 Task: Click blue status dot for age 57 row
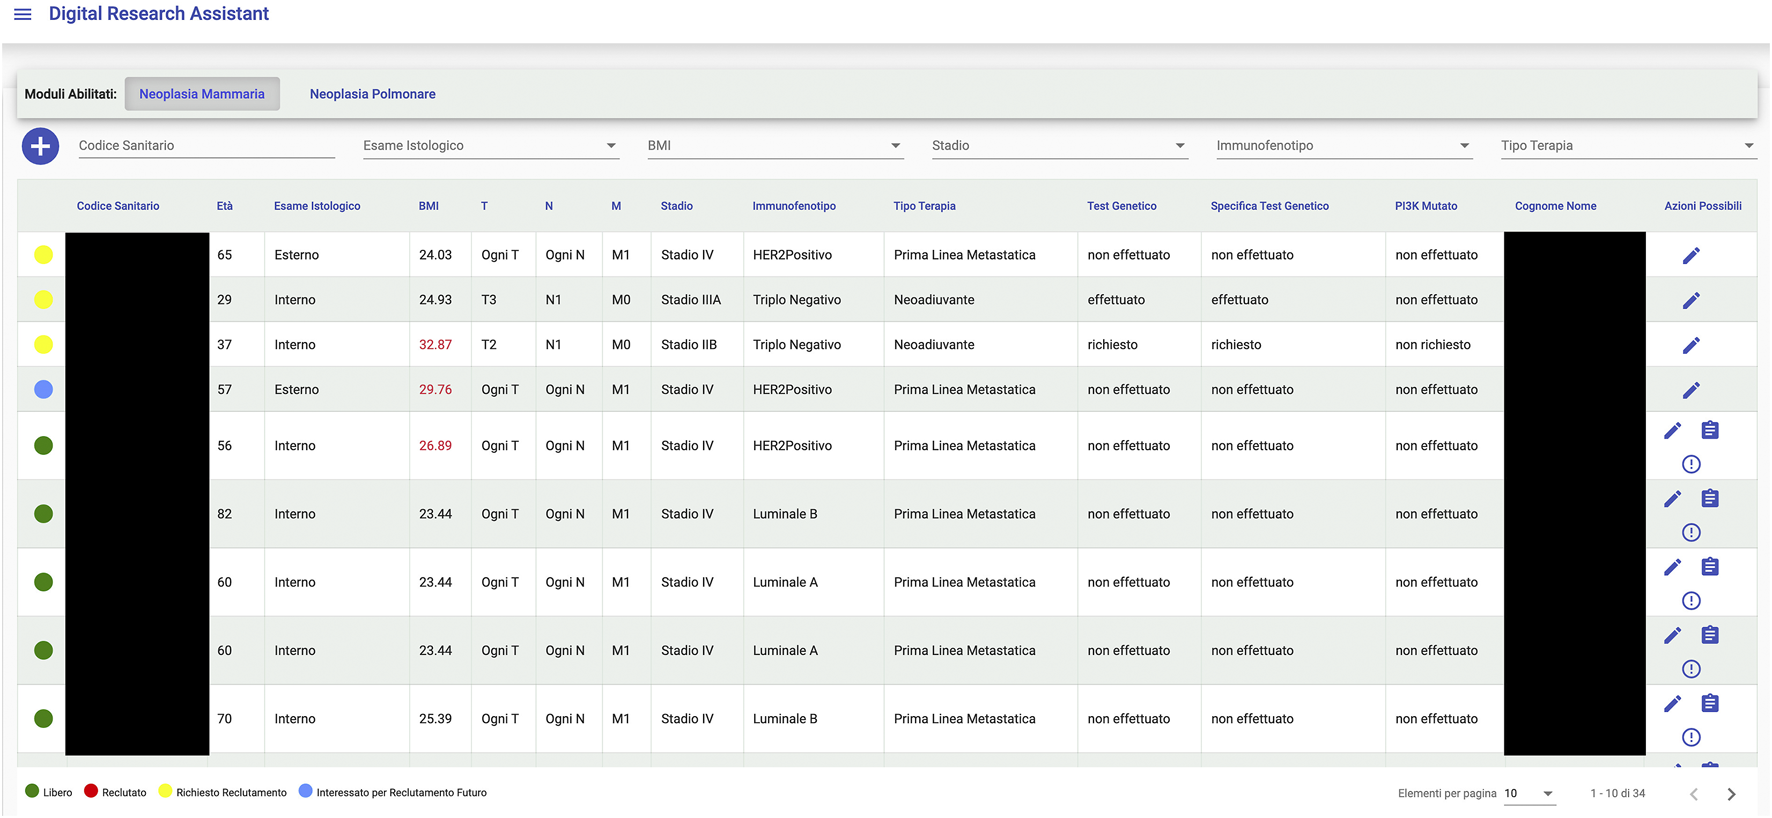click(43, 390)
